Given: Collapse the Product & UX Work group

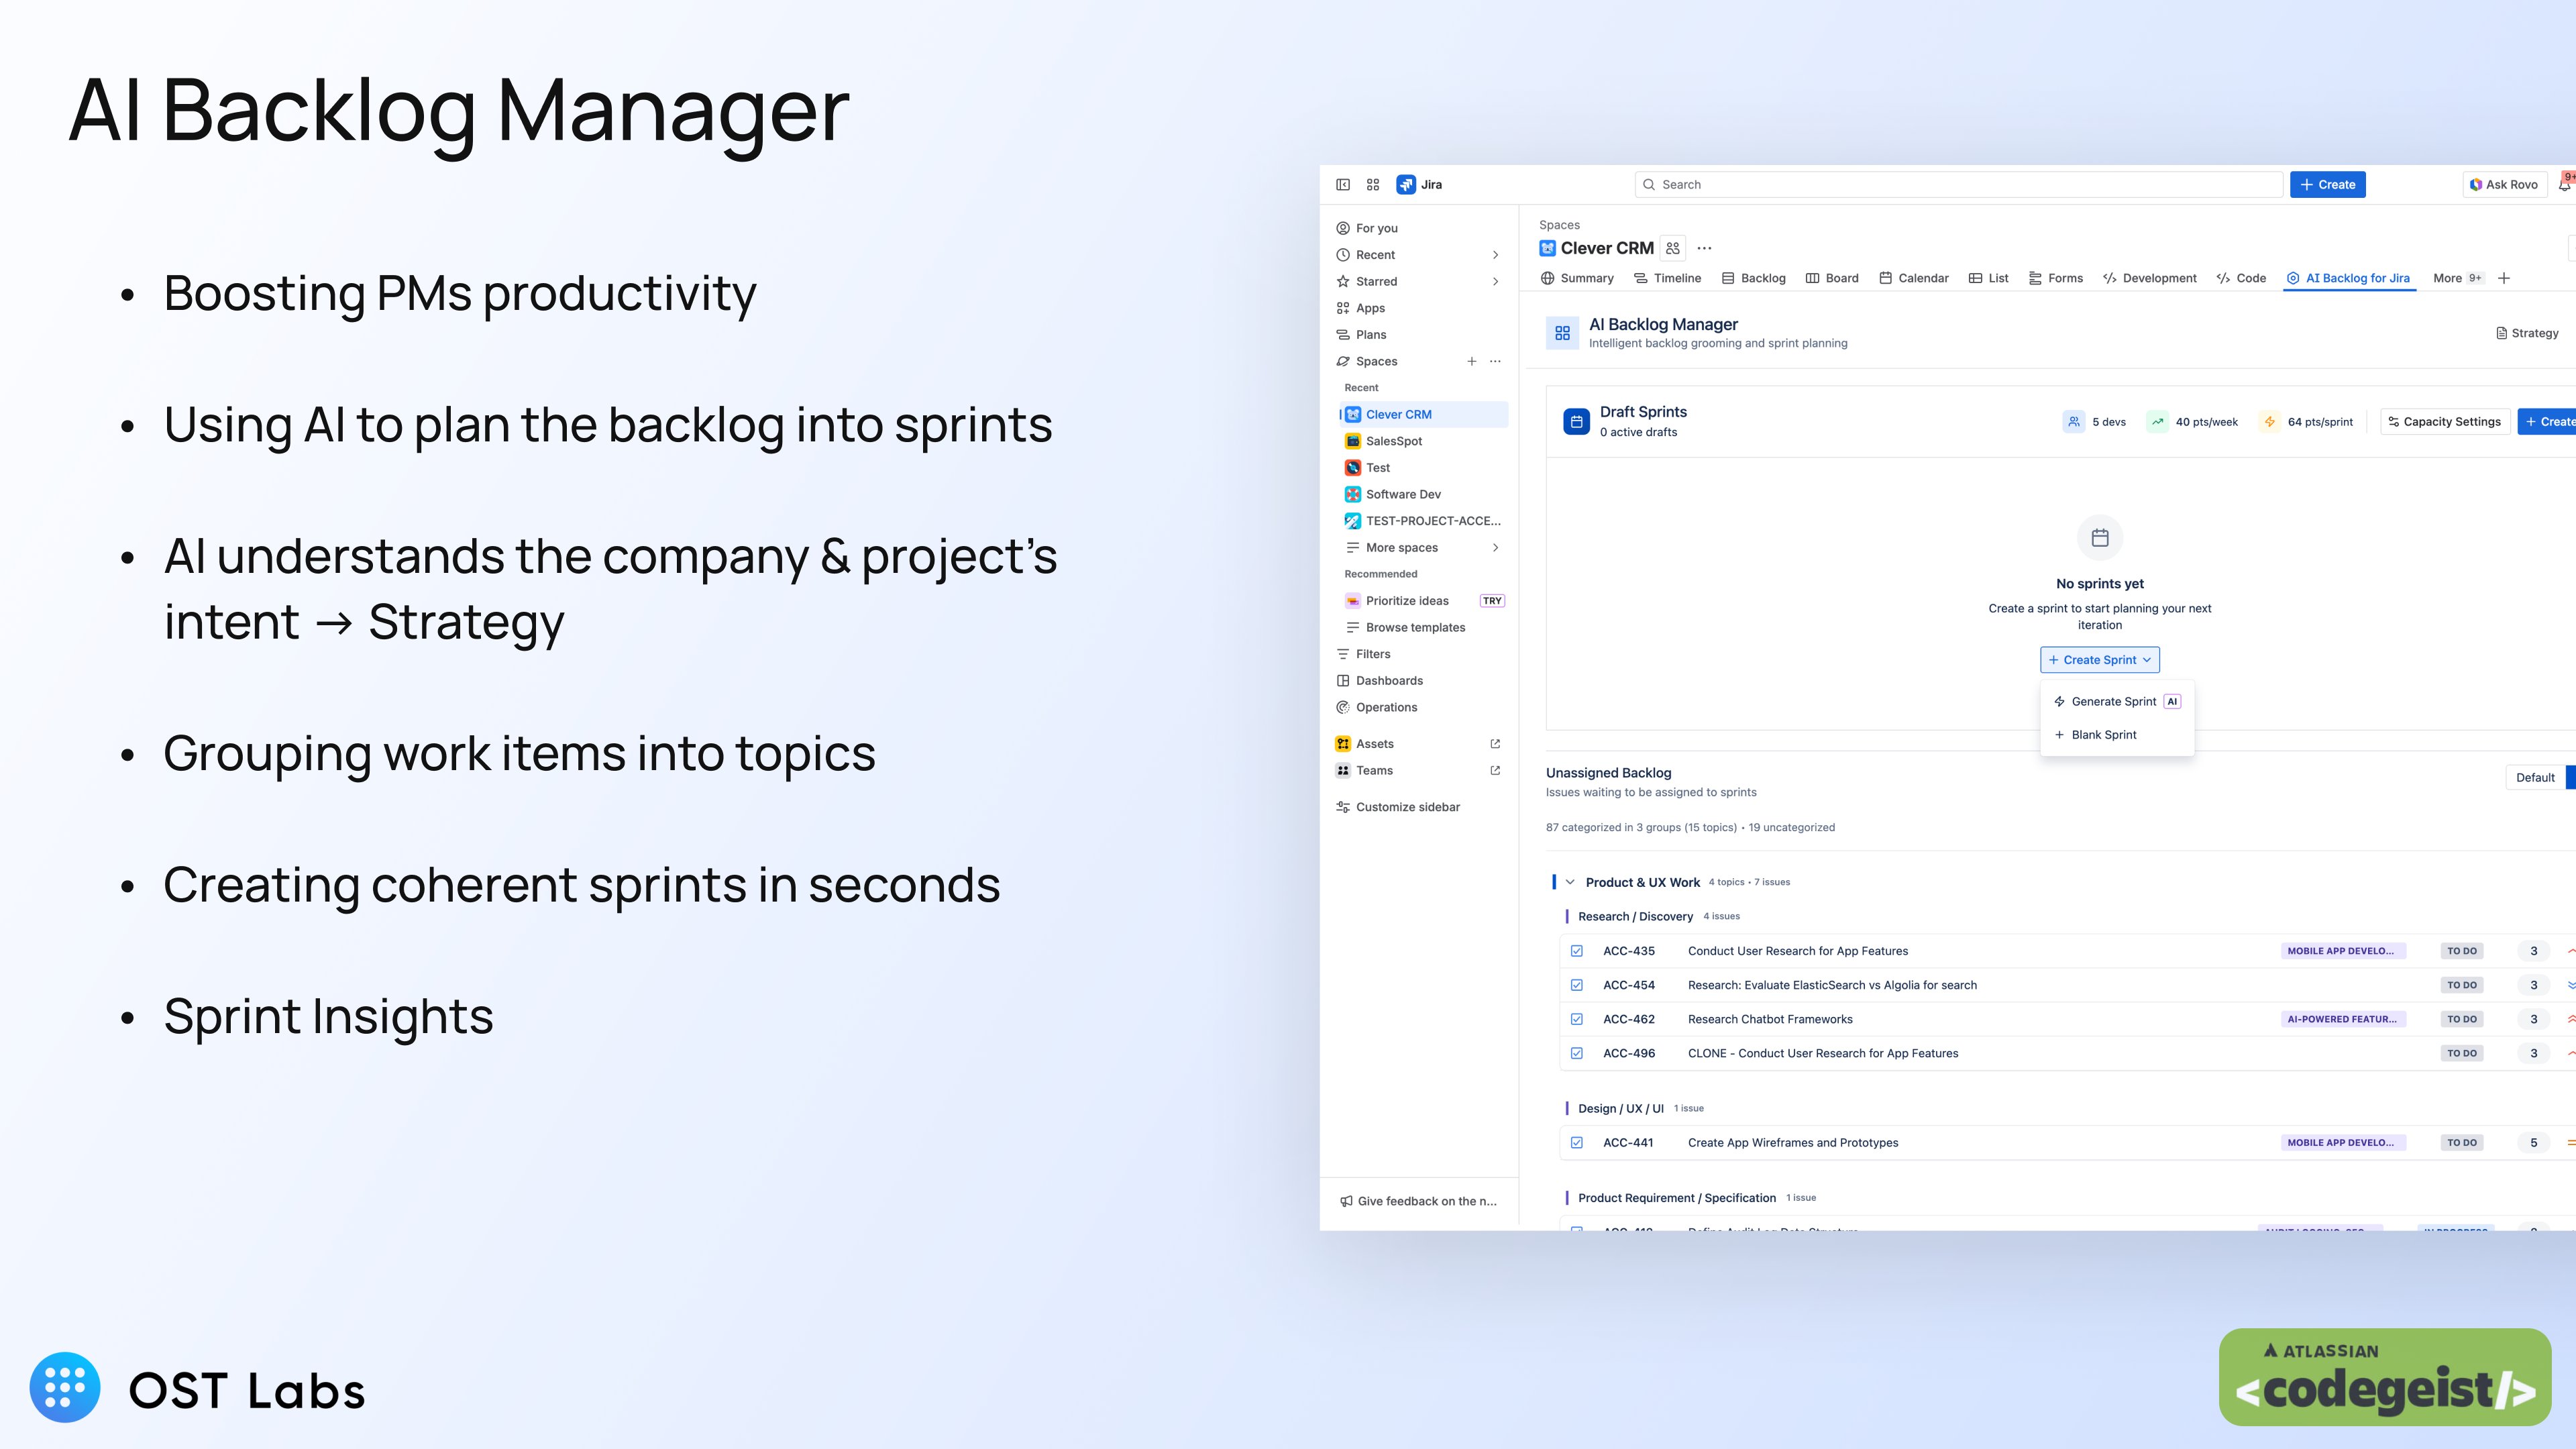Looking at the screenshot, I should pyautogui.click(x=1570, y=882).
